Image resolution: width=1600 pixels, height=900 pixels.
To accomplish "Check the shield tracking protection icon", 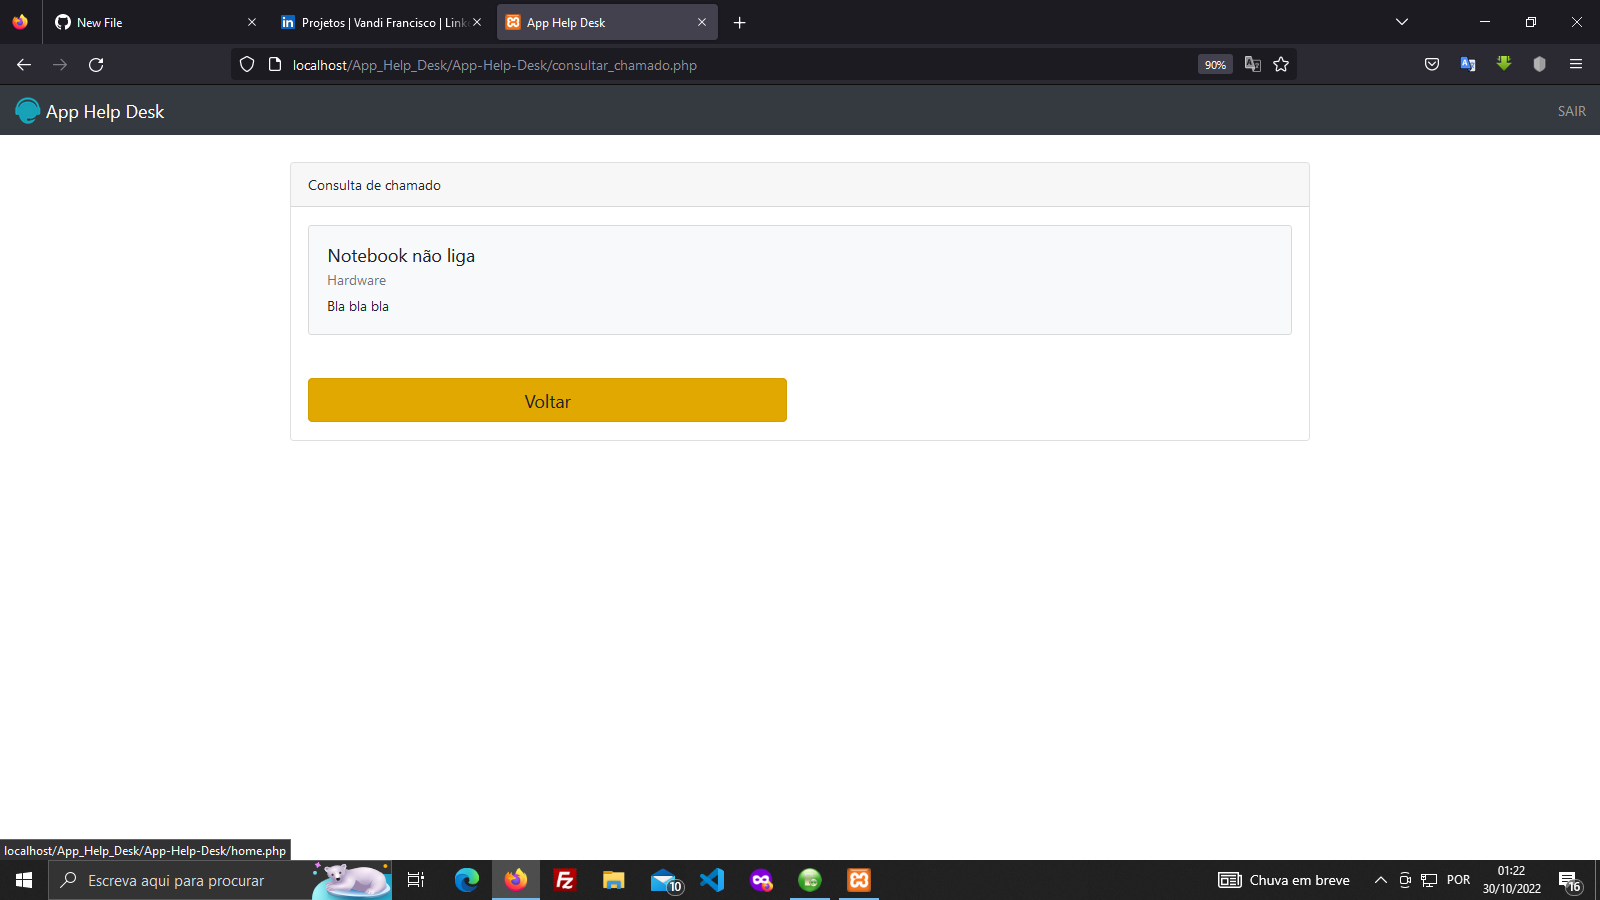I will pyautogui.click(x=246, y=64).
